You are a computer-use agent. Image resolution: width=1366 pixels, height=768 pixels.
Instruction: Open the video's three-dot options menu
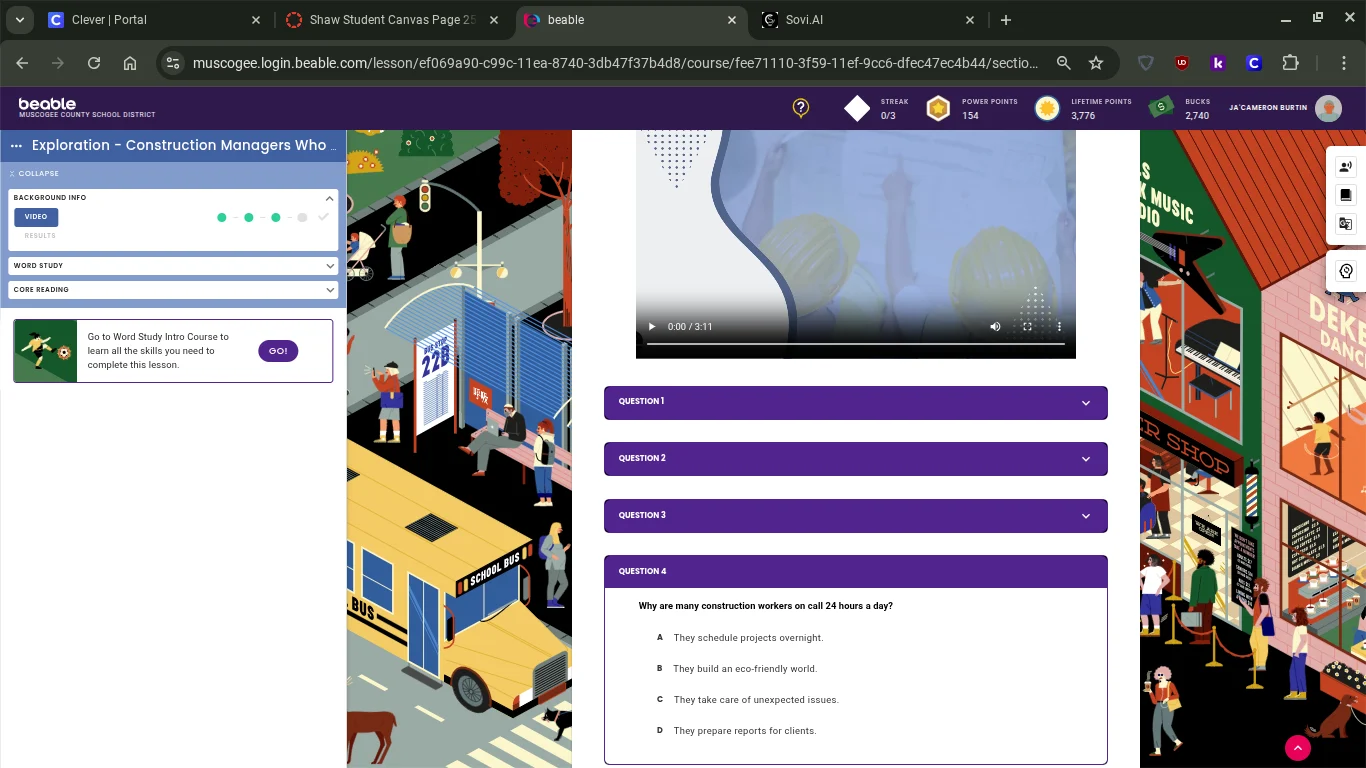[x=1059, y=327]
